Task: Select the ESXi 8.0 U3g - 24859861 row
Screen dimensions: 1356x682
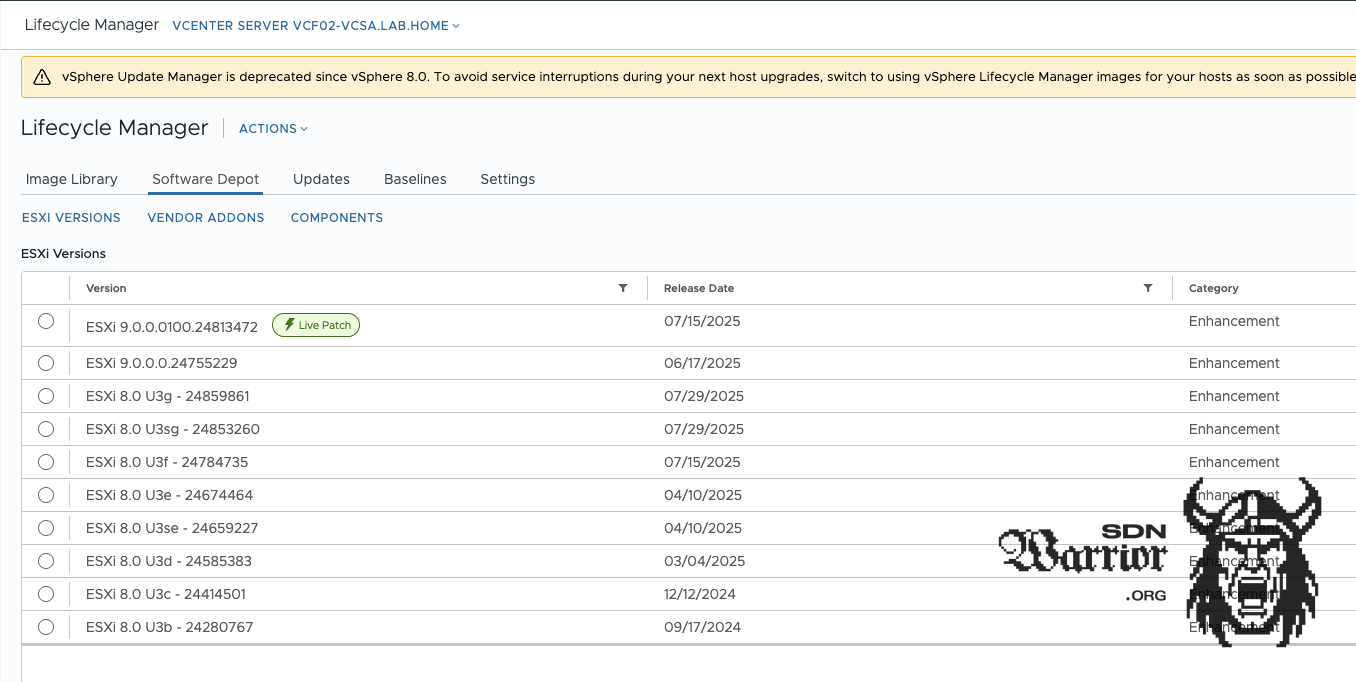Action: tap(45, 395)
